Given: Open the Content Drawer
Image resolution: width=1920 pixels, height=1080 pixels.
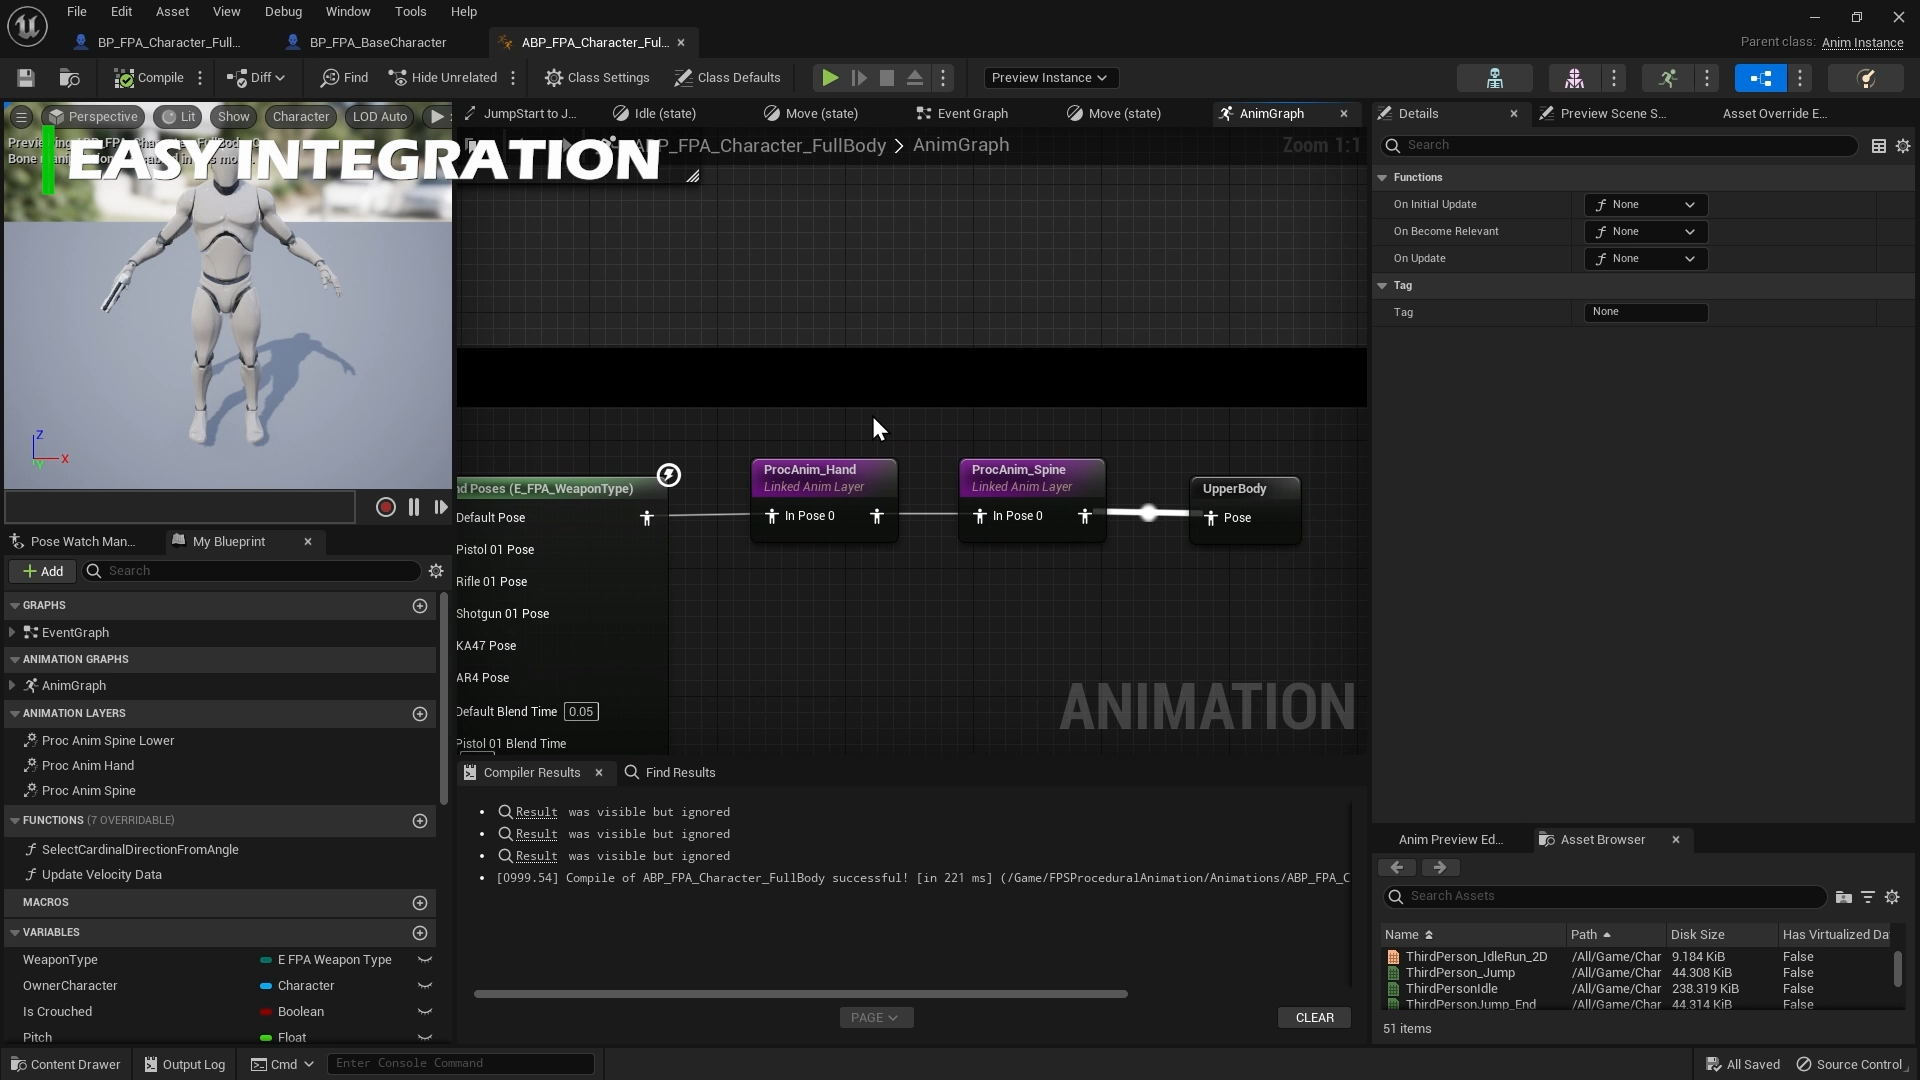Looking at the screenshot, I should (64, 1063).
